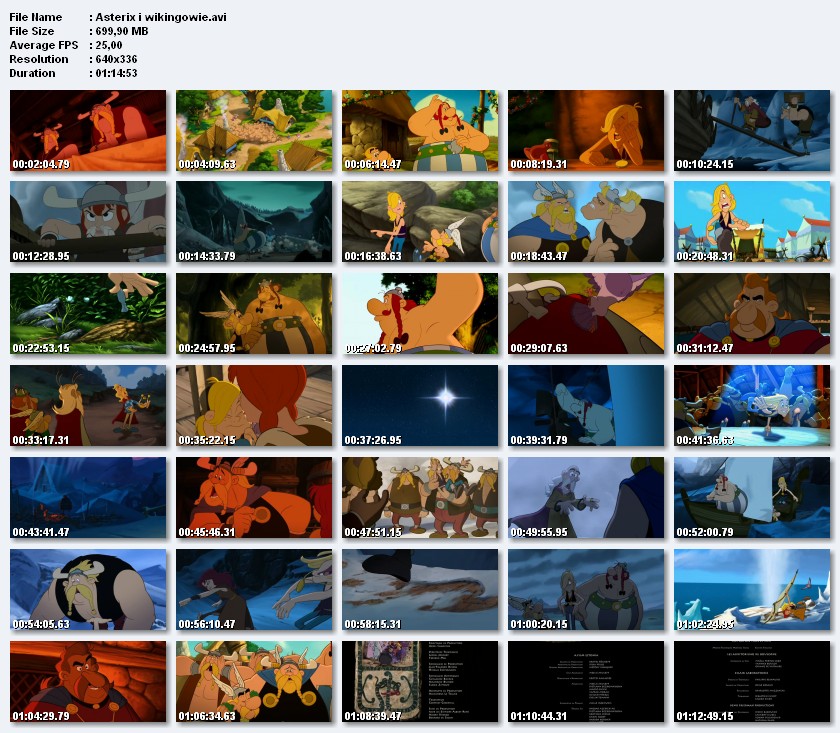Click the duration value '01:14:53'
The height and width of the screenshot is (733, 840).
click(x=116, y=73)
